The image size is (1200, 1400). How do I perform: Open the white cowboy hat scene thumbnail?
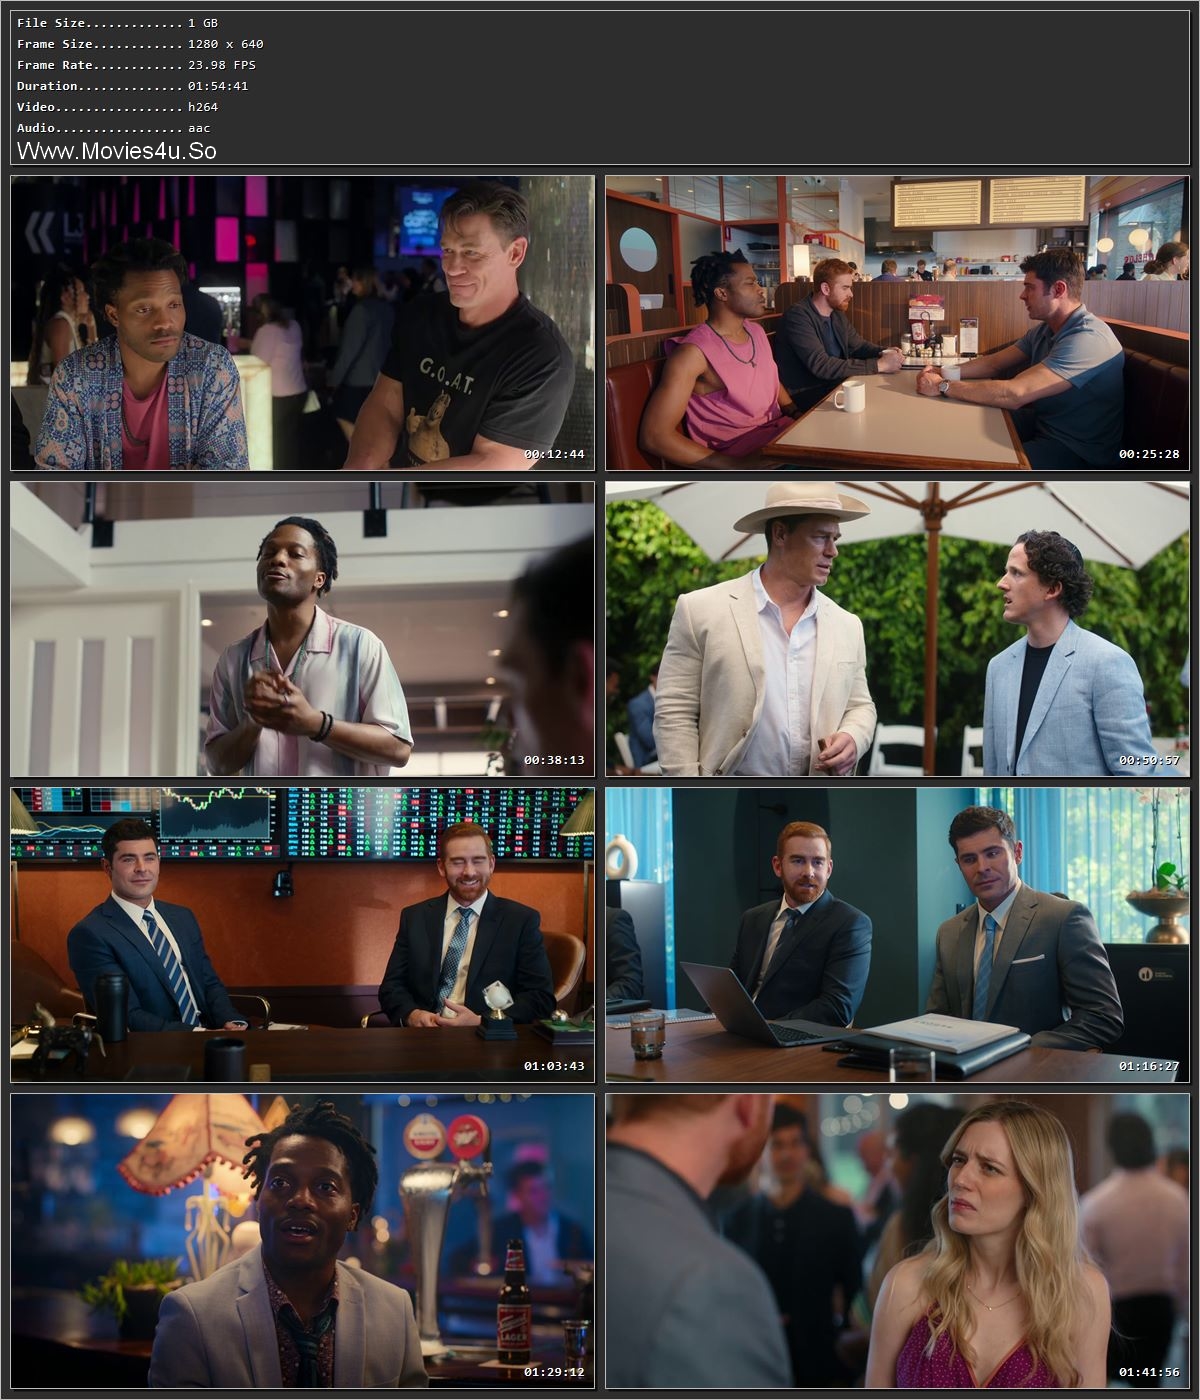[895, 630]
